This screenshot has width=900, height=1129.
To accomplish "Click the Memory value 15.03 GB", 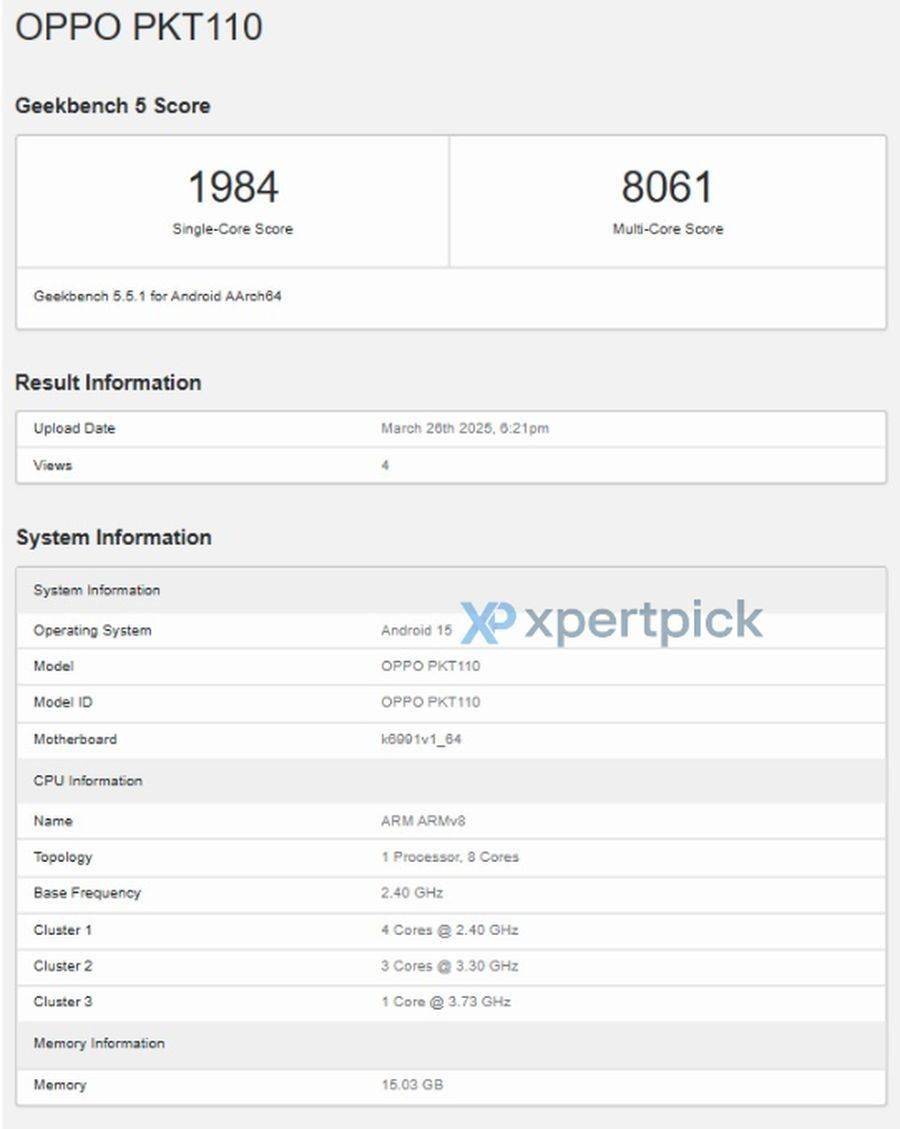I will tap(413, 1084).
